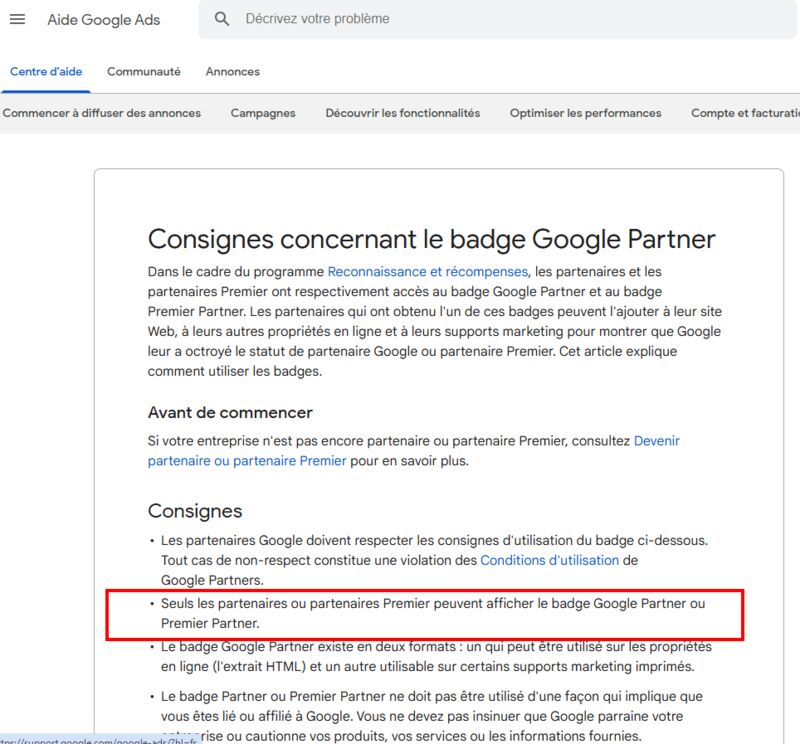Image resolution: width=800 pixels, height=744 pixels.
Task: Click bullet "Le badge Google Partner existe en deux formats"
Action: tap(436, 656)
